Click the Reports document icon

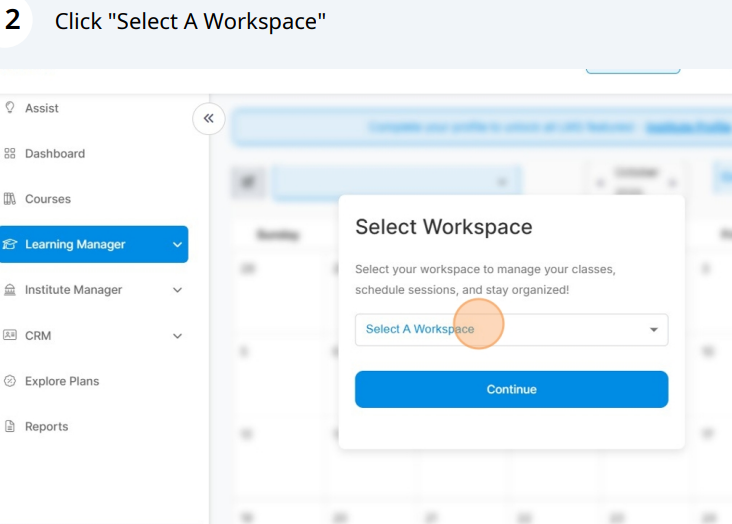tap(10, 427)
